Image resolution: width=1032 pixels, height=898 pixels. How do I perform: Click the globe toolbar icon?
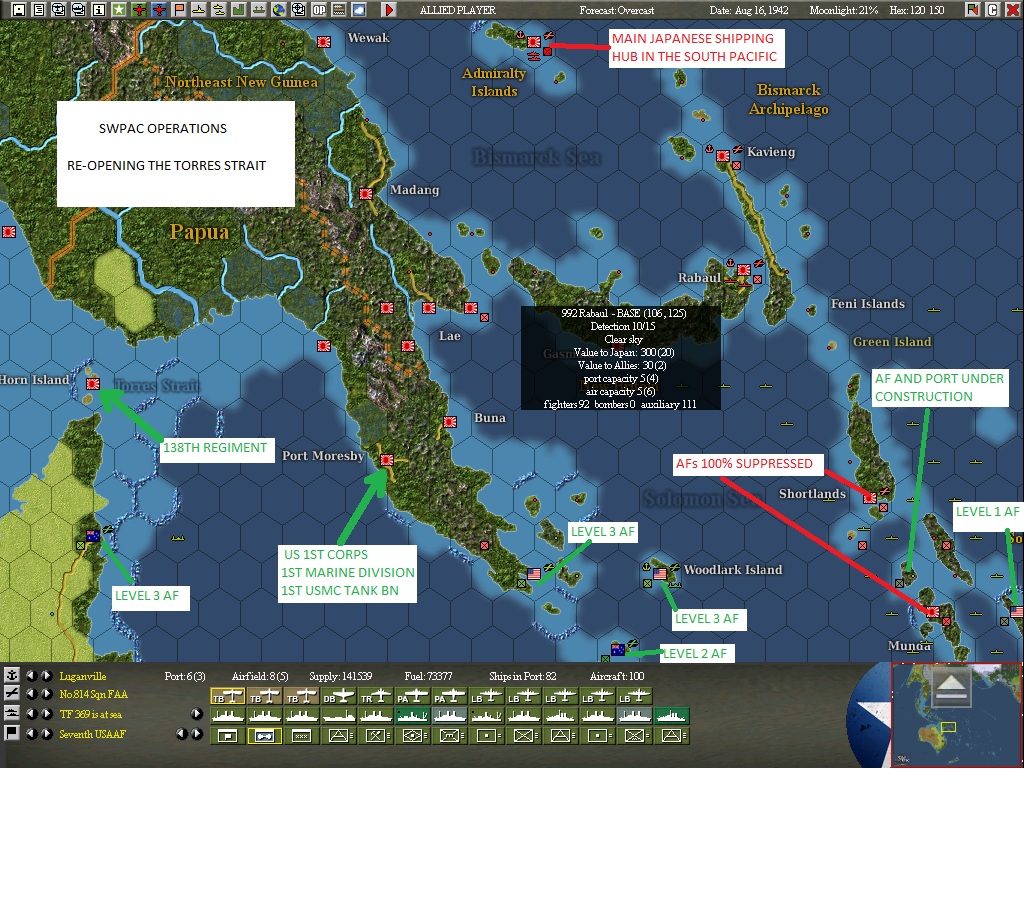click(278, 9)
